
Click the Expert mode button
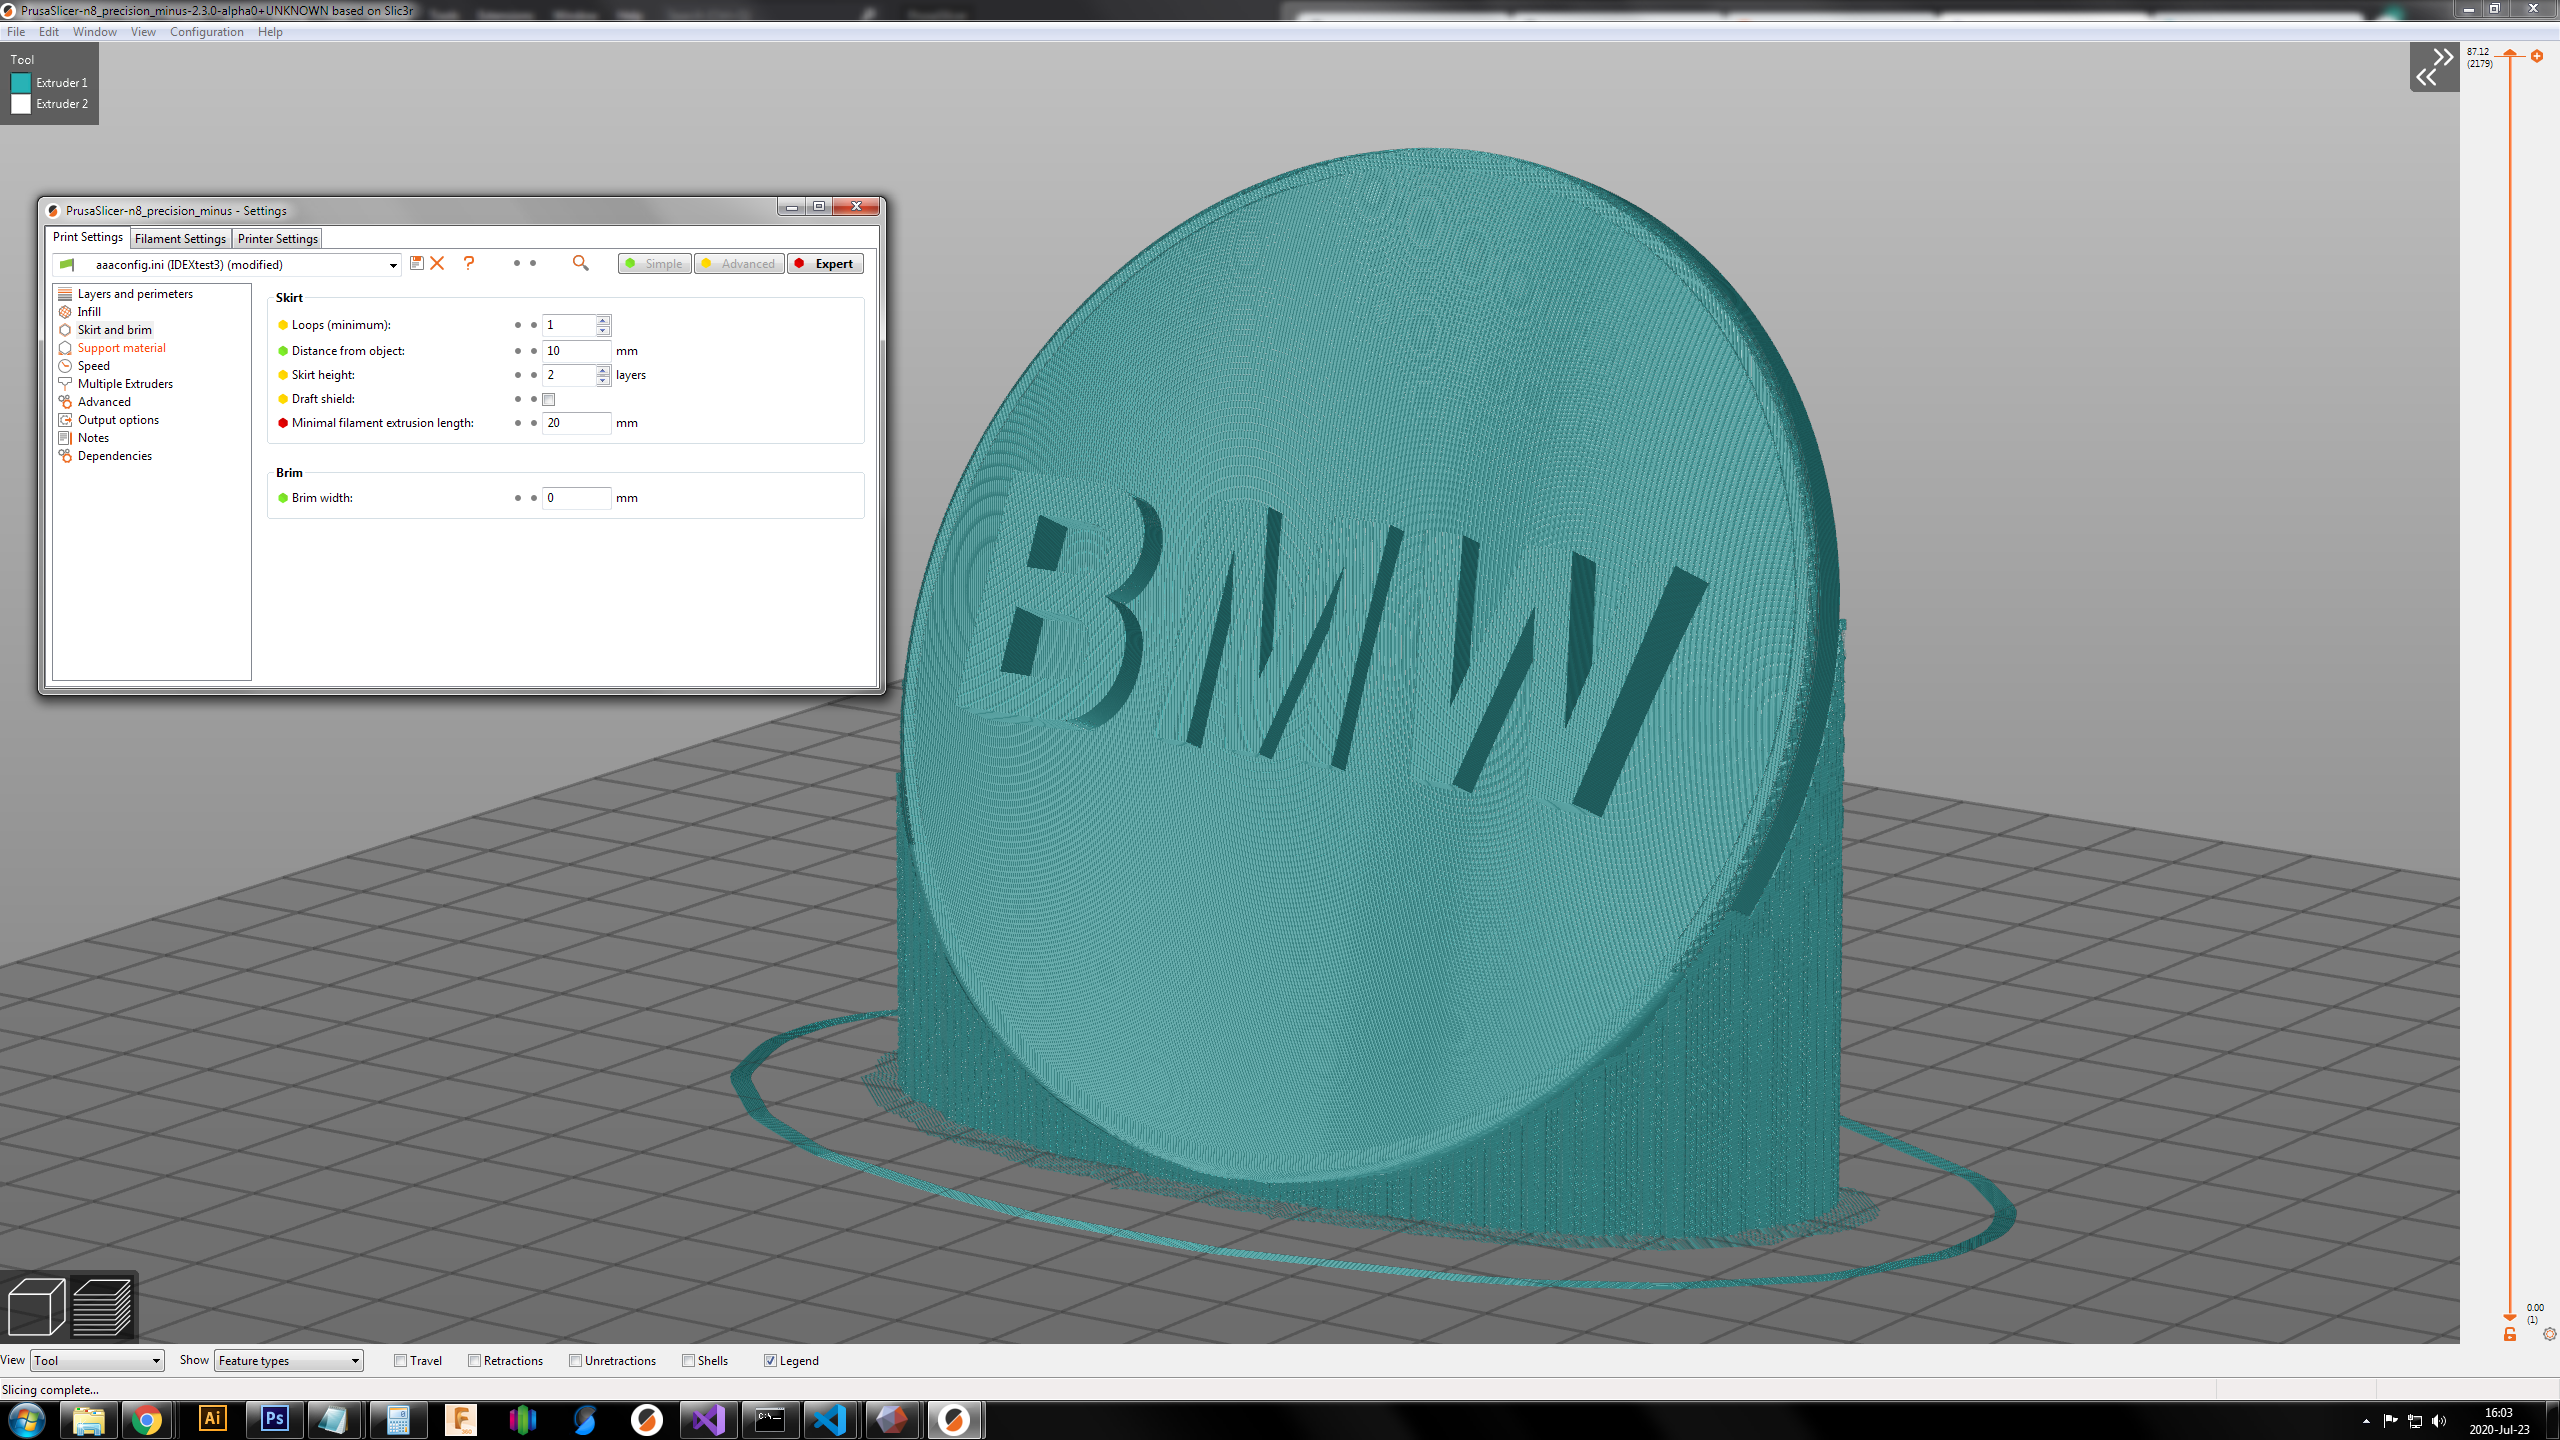pyautogui.click(x=825, y=264)
